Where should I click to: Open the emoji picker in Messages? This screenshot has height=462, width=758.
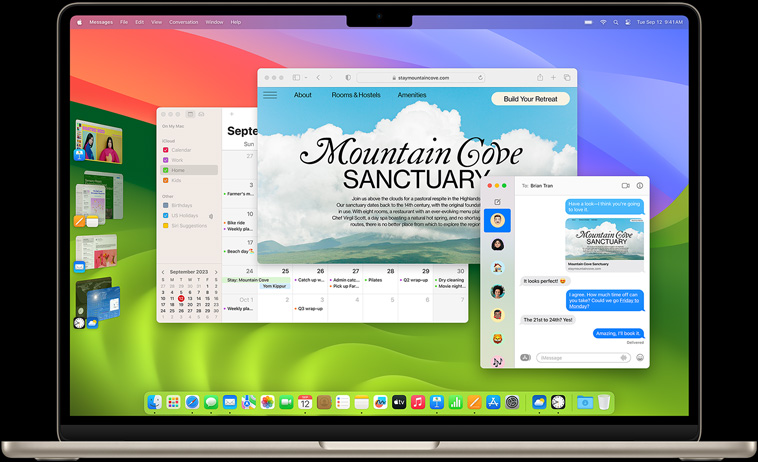click(640, 357)
